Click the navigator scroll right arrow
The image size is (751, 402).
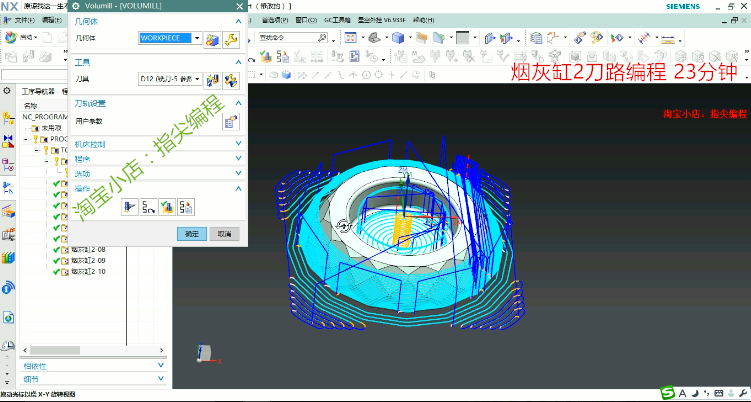coord(162,350)
